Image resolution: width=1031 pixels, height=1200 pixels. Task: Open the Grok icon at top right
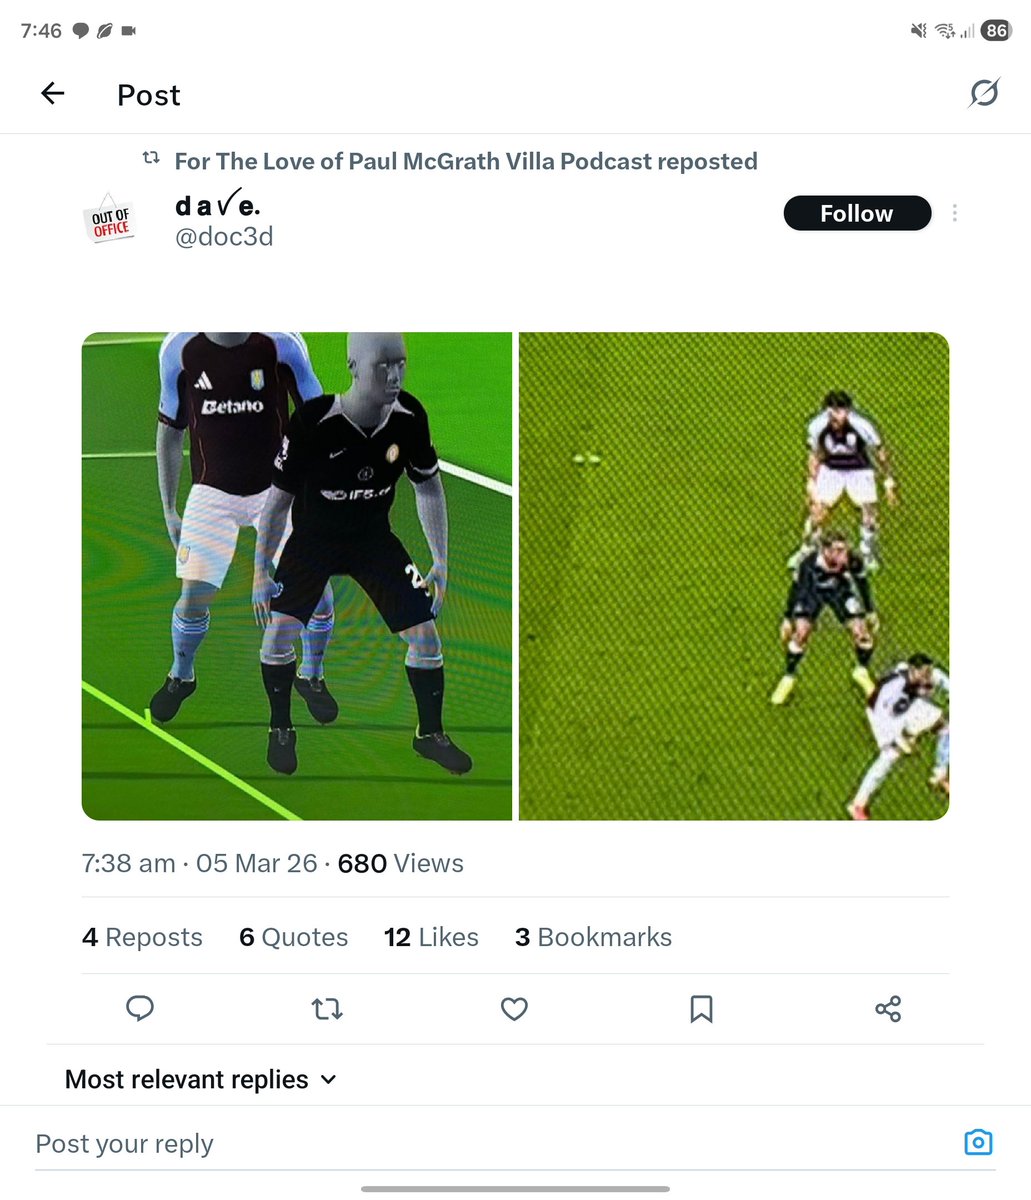click(x=984, y=93)
